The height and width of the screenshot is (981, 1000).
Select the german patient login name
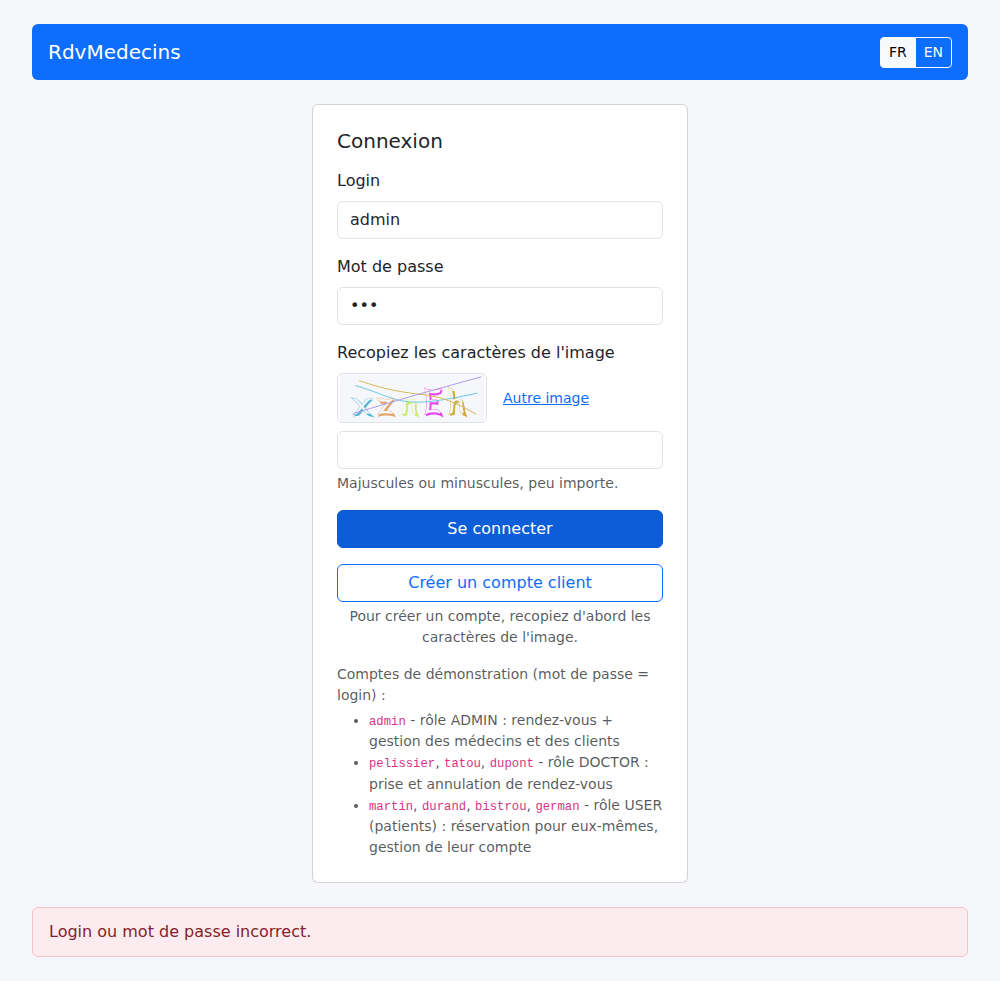pos(557,806)
